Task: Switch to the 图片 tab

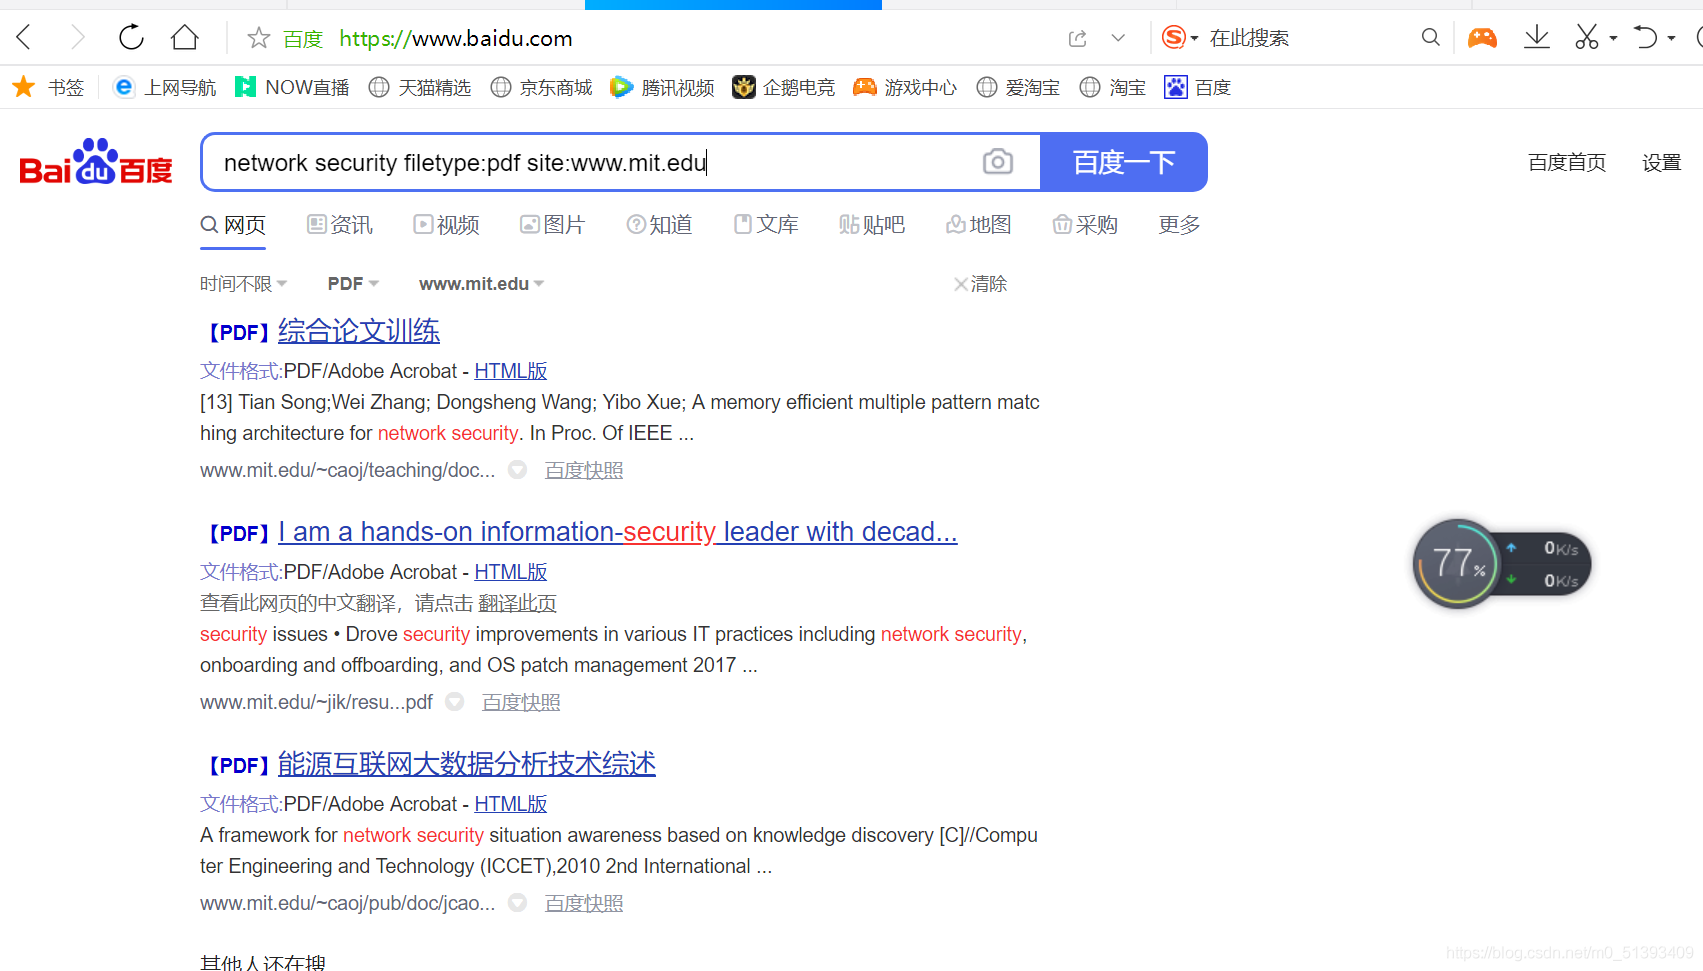Action: (x=553, y=225)
